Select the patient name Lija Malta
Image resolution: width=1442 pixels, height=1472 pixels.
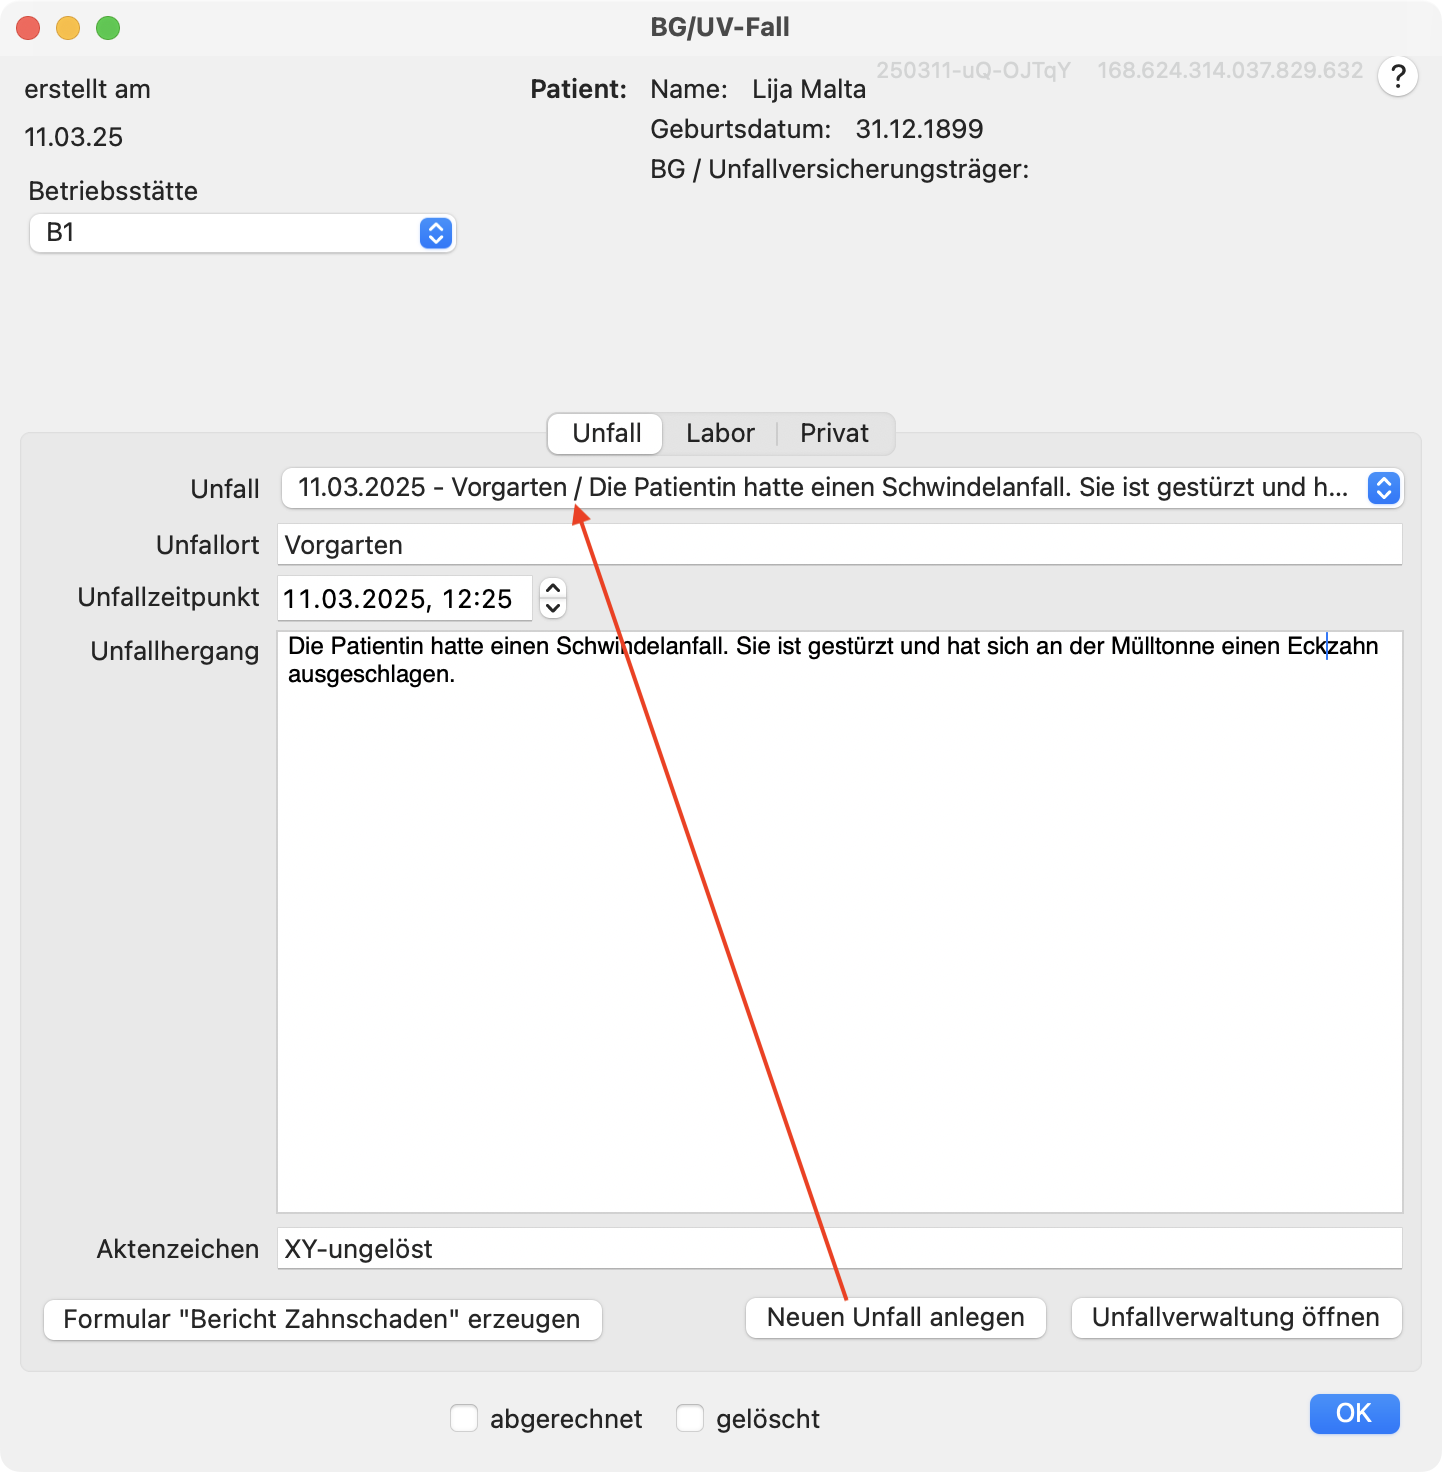tap(809, 89)
